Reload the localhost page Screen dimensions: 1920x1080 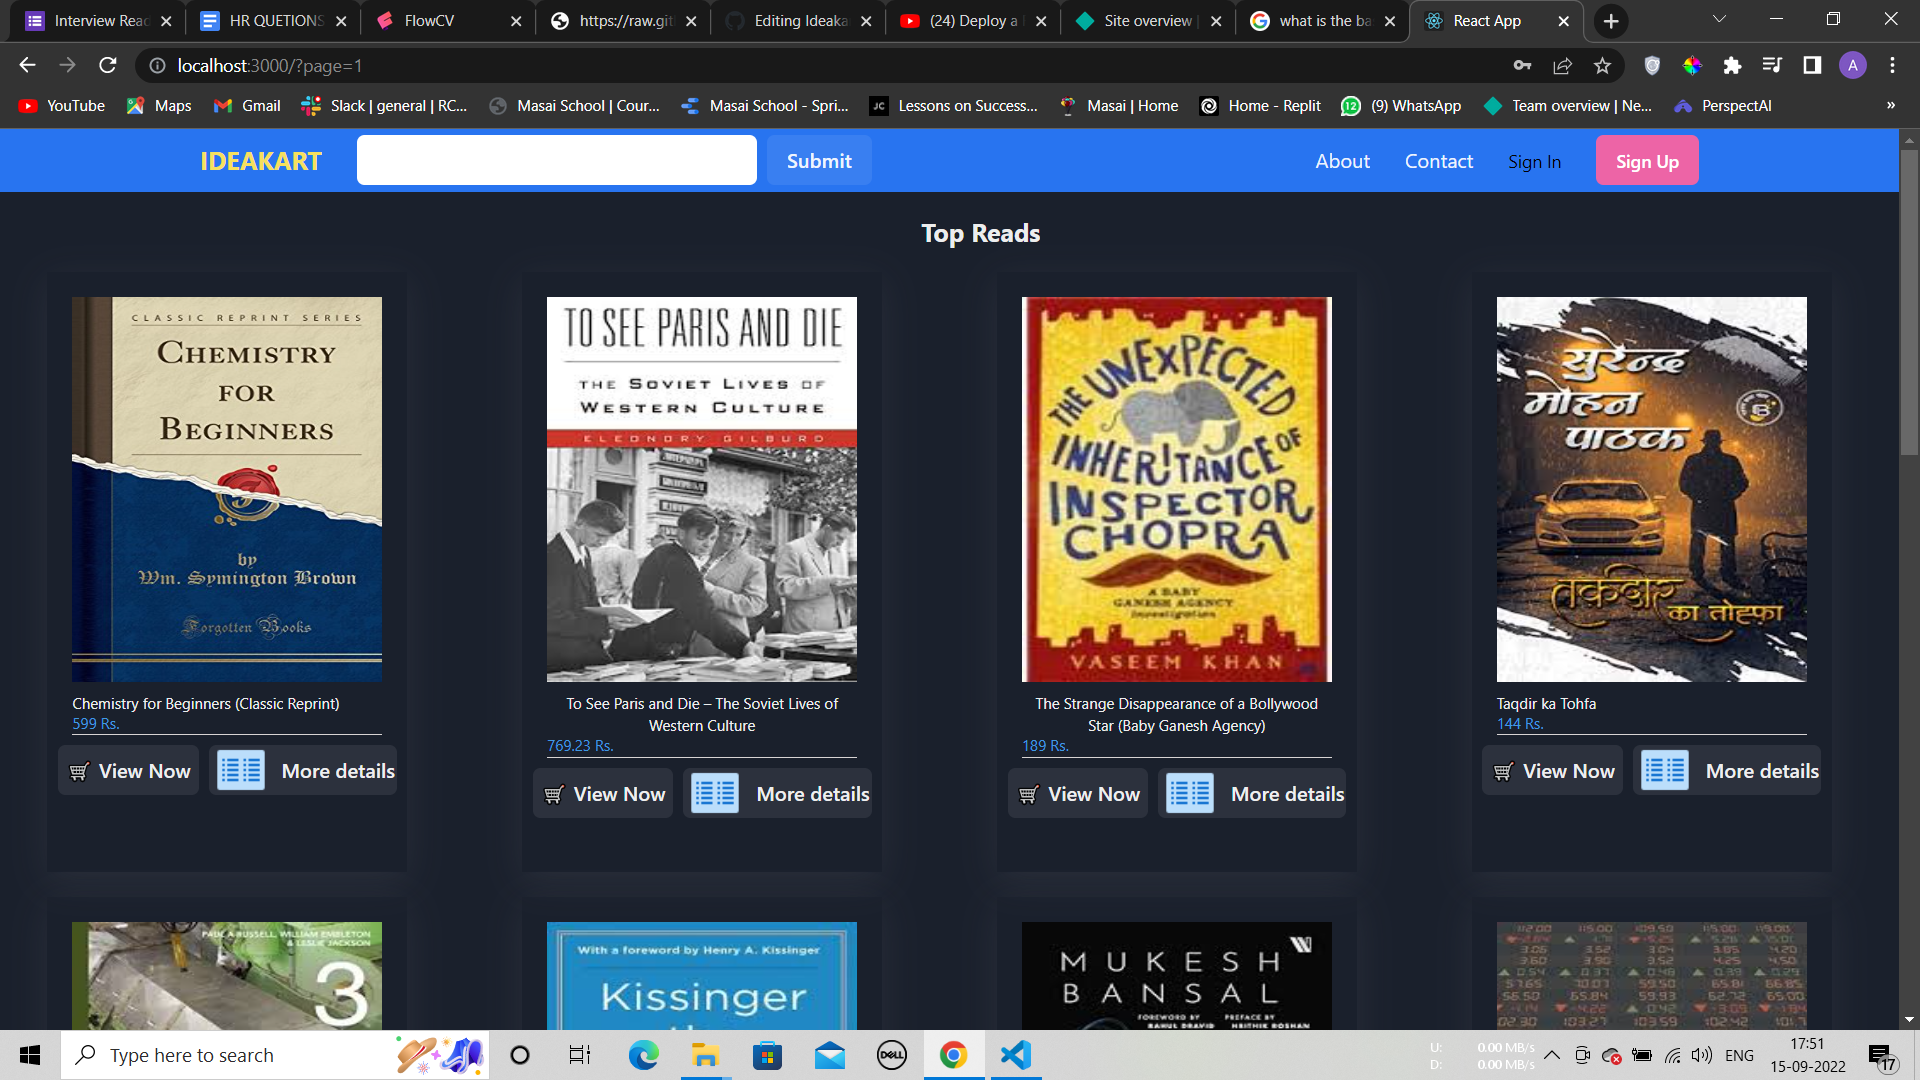pos(107,66)
